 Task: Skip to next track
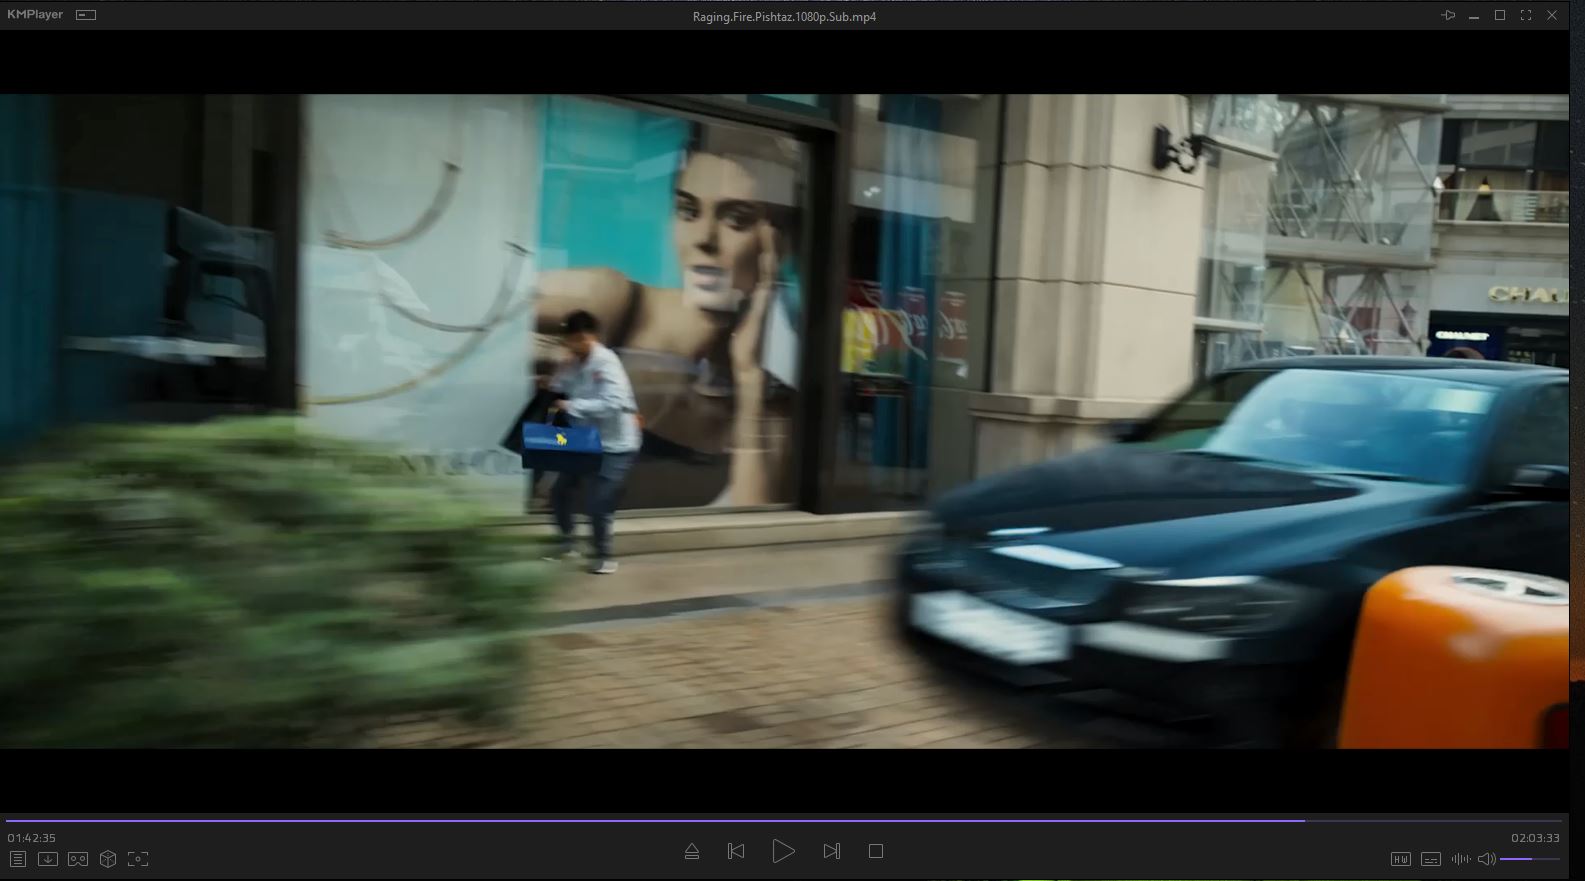tap(831, 851)
